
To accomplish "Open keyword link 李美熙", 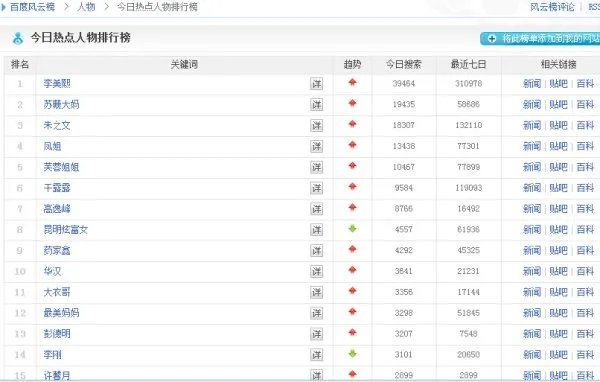I will pos(57,83).
